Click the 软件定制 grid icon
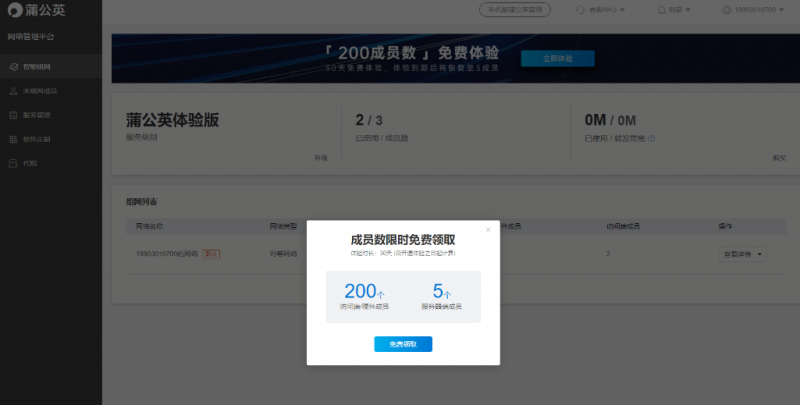This screenshot has width=800, height=405. click(x=14, y=139)
